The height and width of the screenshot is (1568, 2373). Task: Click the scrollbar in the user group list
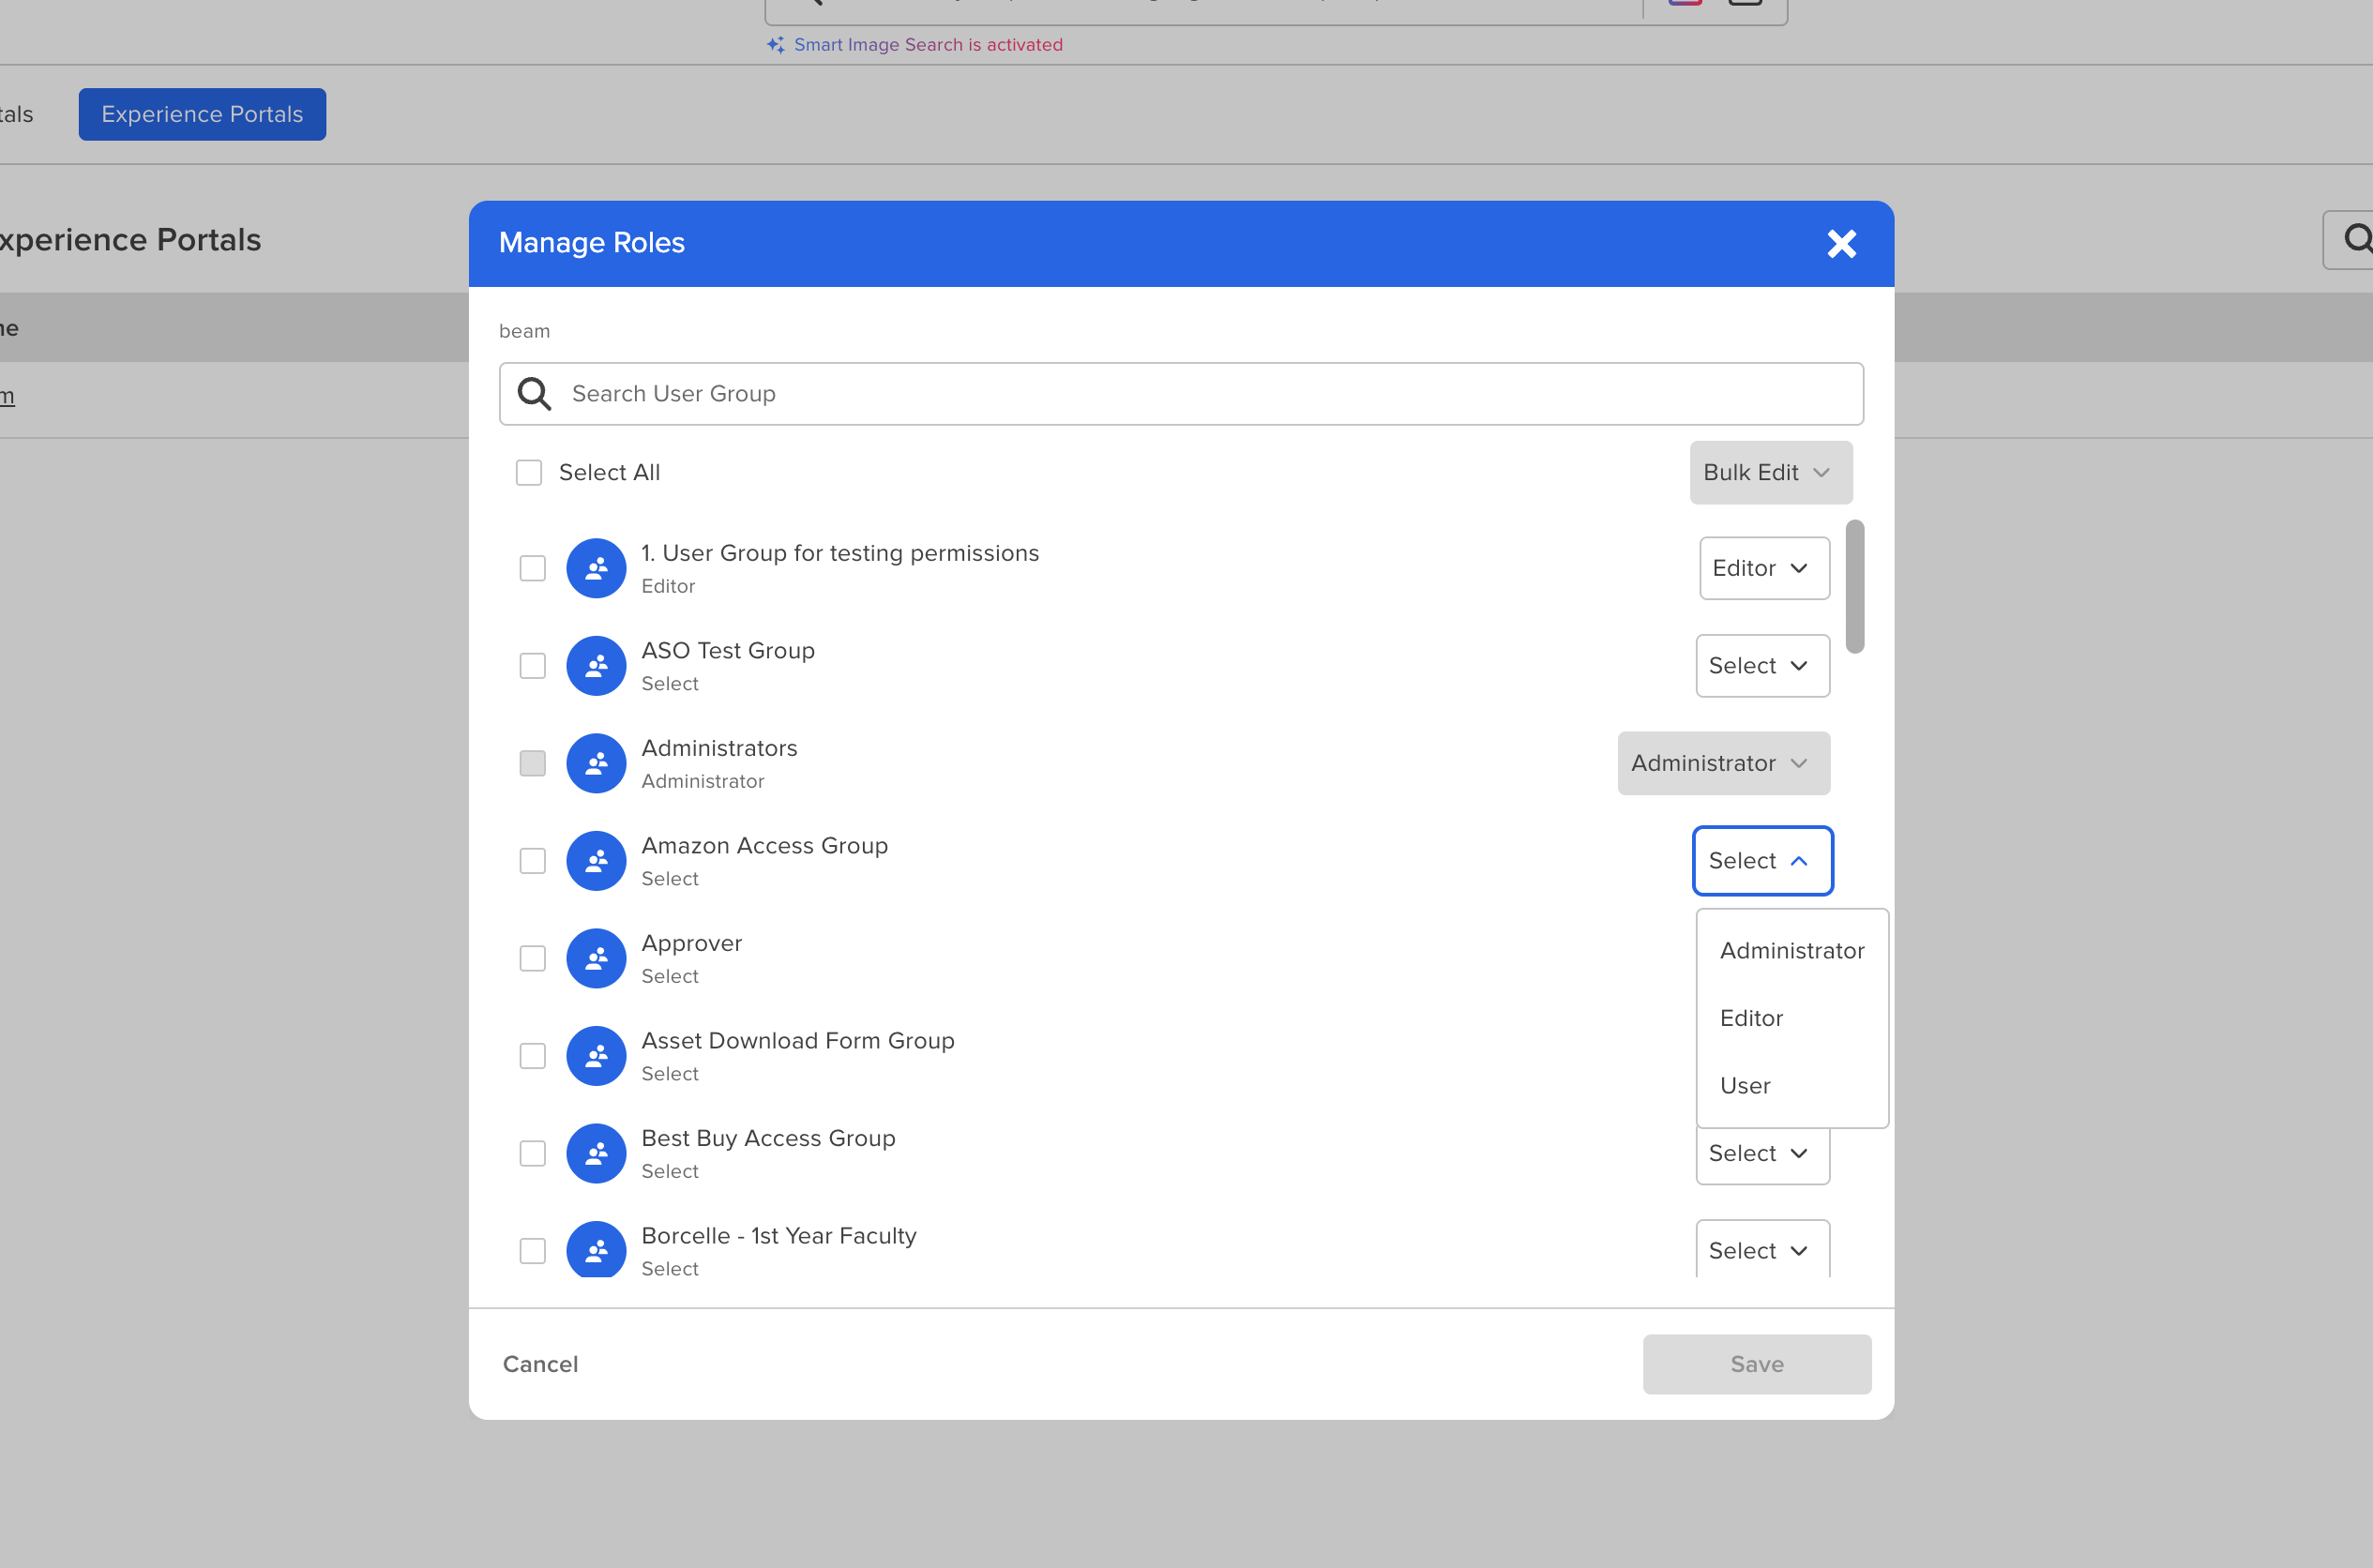[x=1854, y=587]
